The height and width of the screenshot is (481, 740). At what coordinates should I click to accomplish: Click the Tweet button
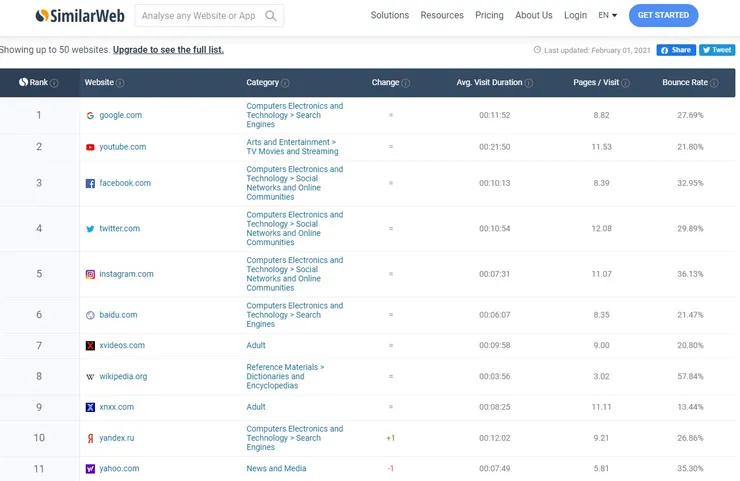[x=716, y=50]
